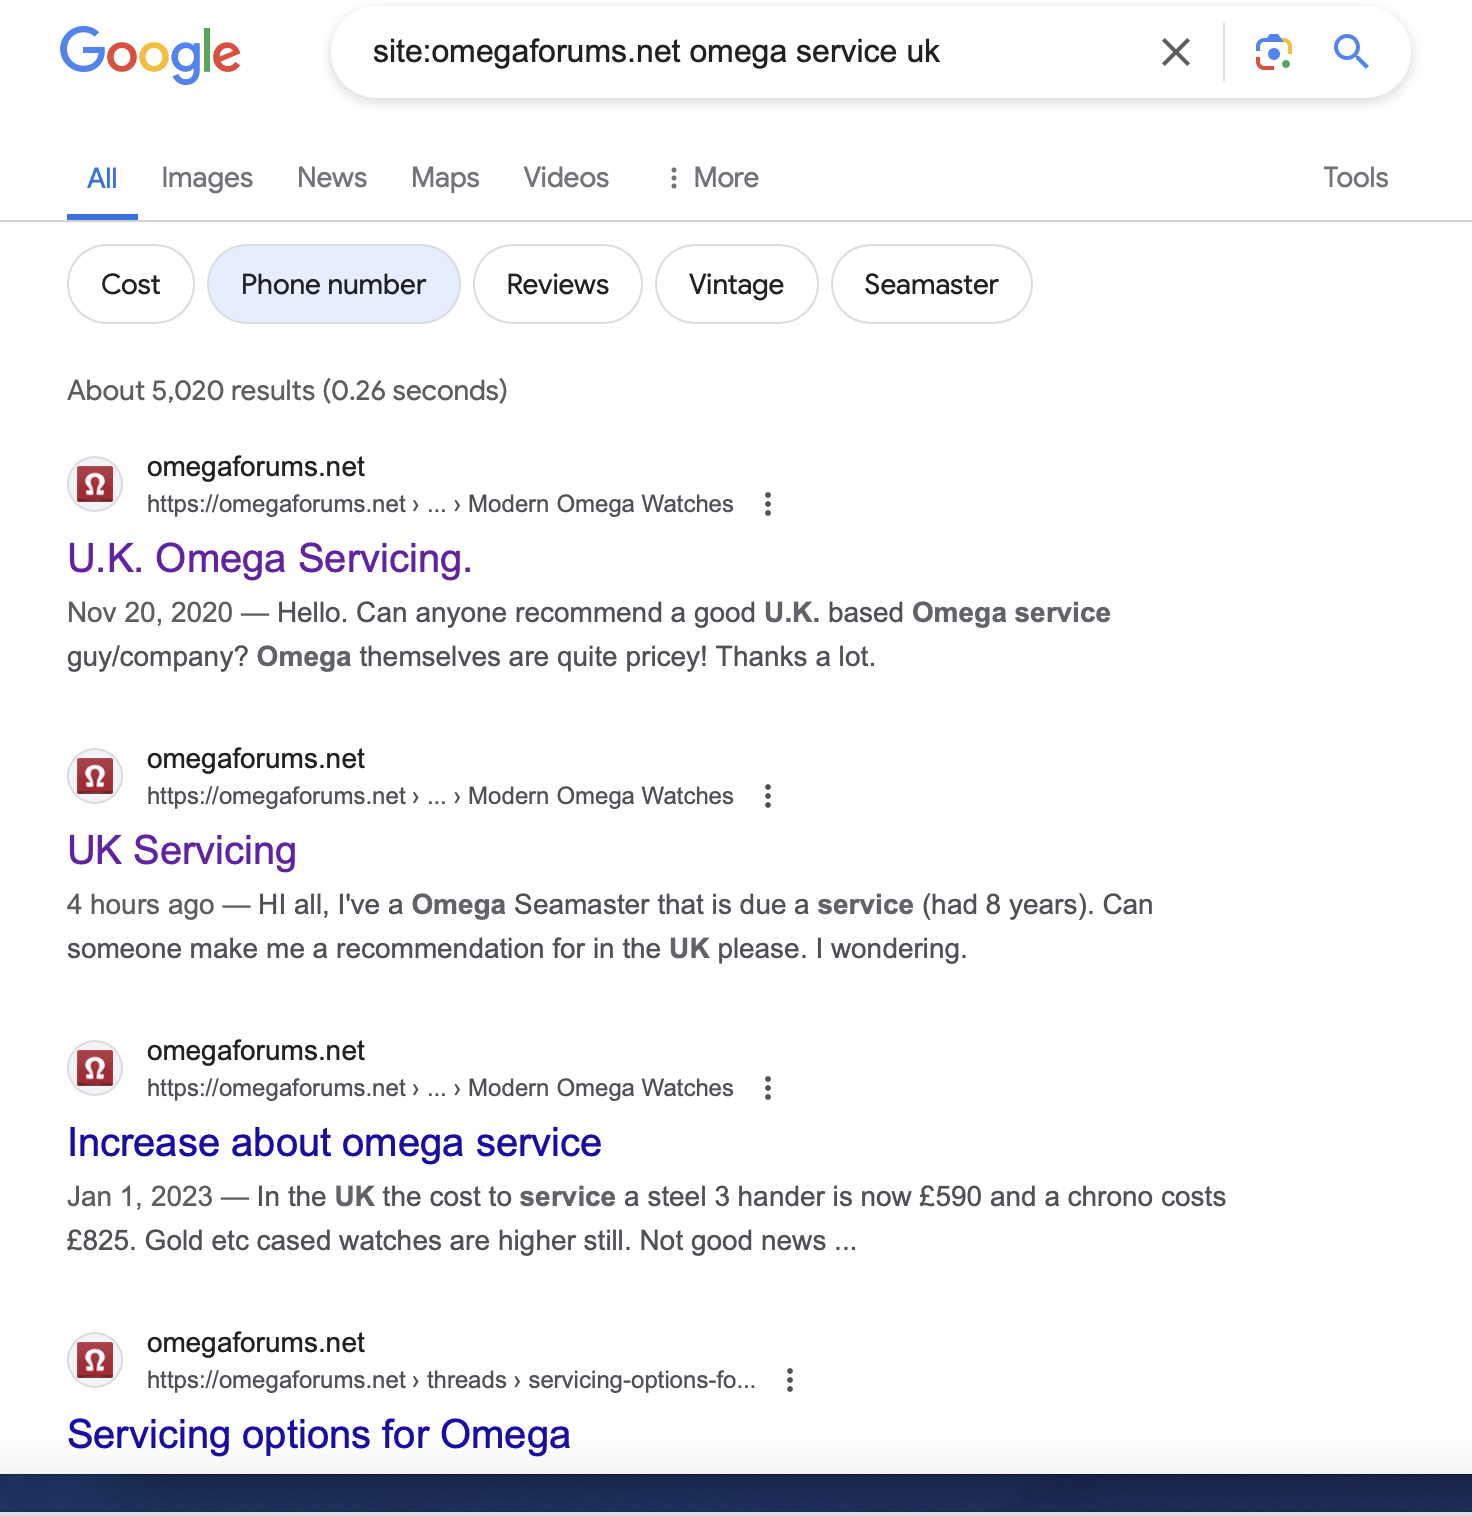Open the Increase about omega service link
Screen dimensions: 1472x1516
(x=334, y=1143)
